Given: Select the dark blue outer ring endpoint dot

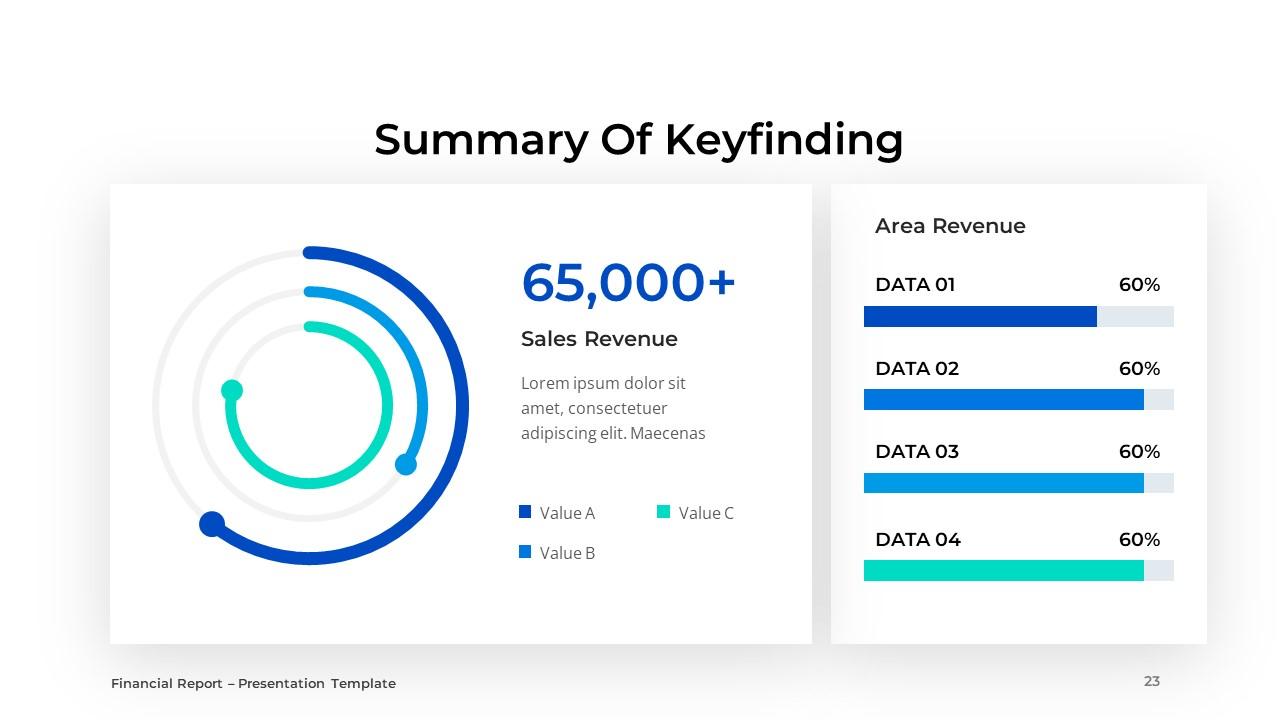Looking at the screenshot, I should [212, 524].
